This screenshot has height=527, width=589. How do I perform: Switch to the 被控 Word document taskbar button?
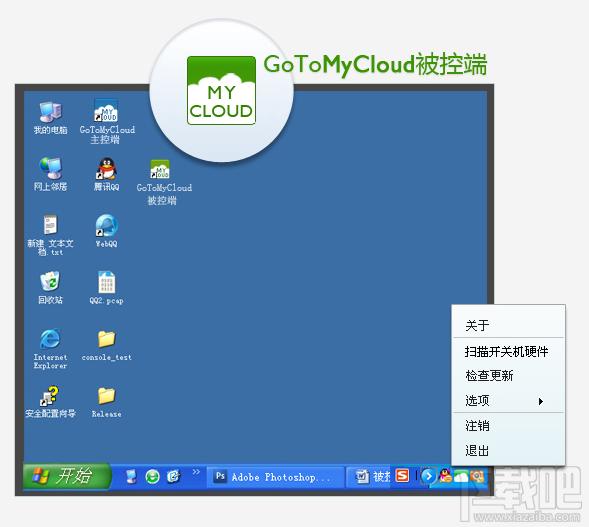pos(370,477)
